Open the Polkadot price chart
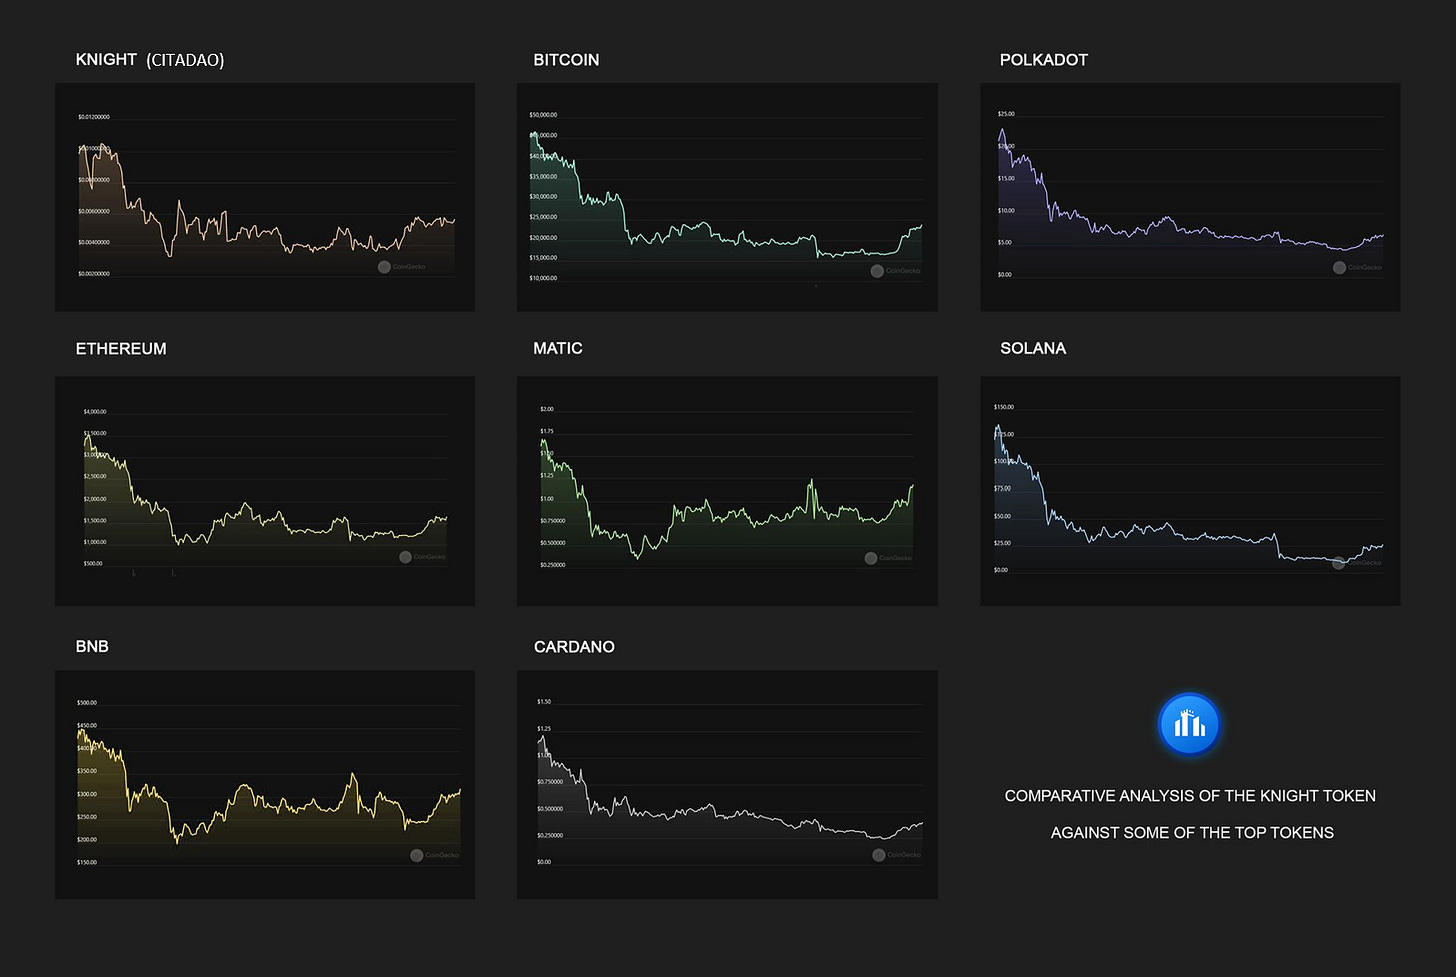 [x=1190, y=197]
